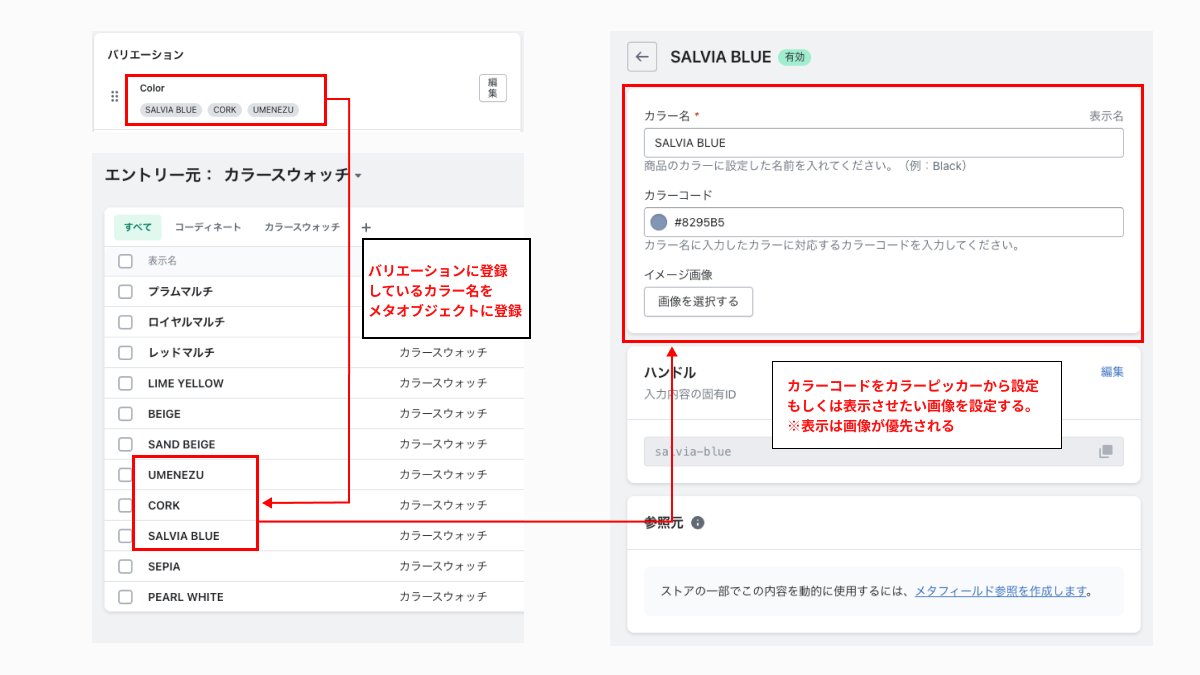
Task: Check the SAND BEIGE row checkbox
Action: (125, 444)
